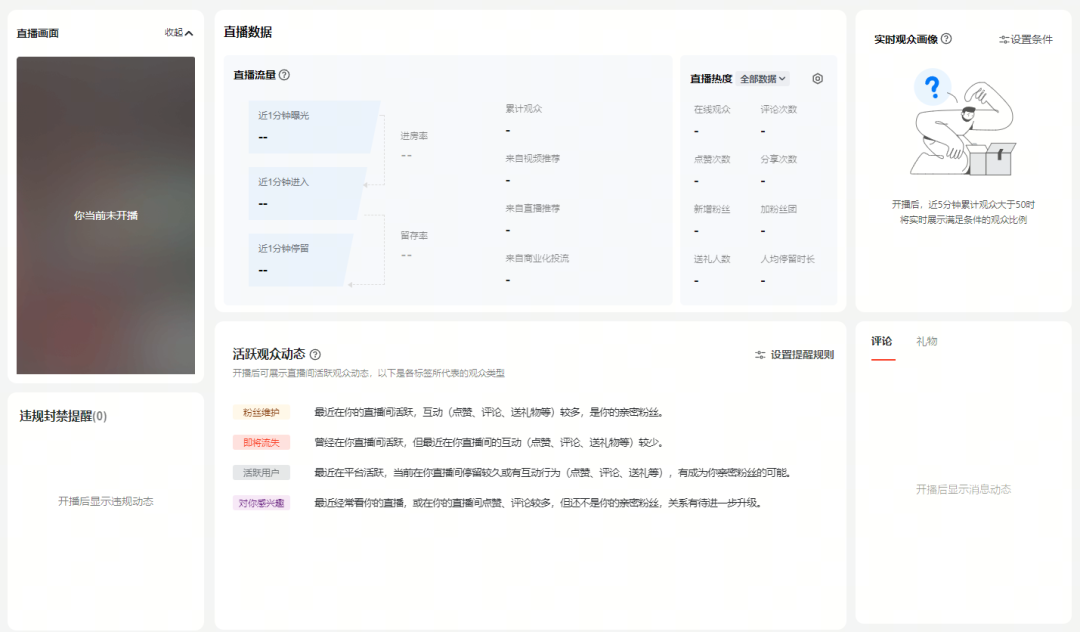
Task: Select the 评论 tab
Action: [882, 340]
